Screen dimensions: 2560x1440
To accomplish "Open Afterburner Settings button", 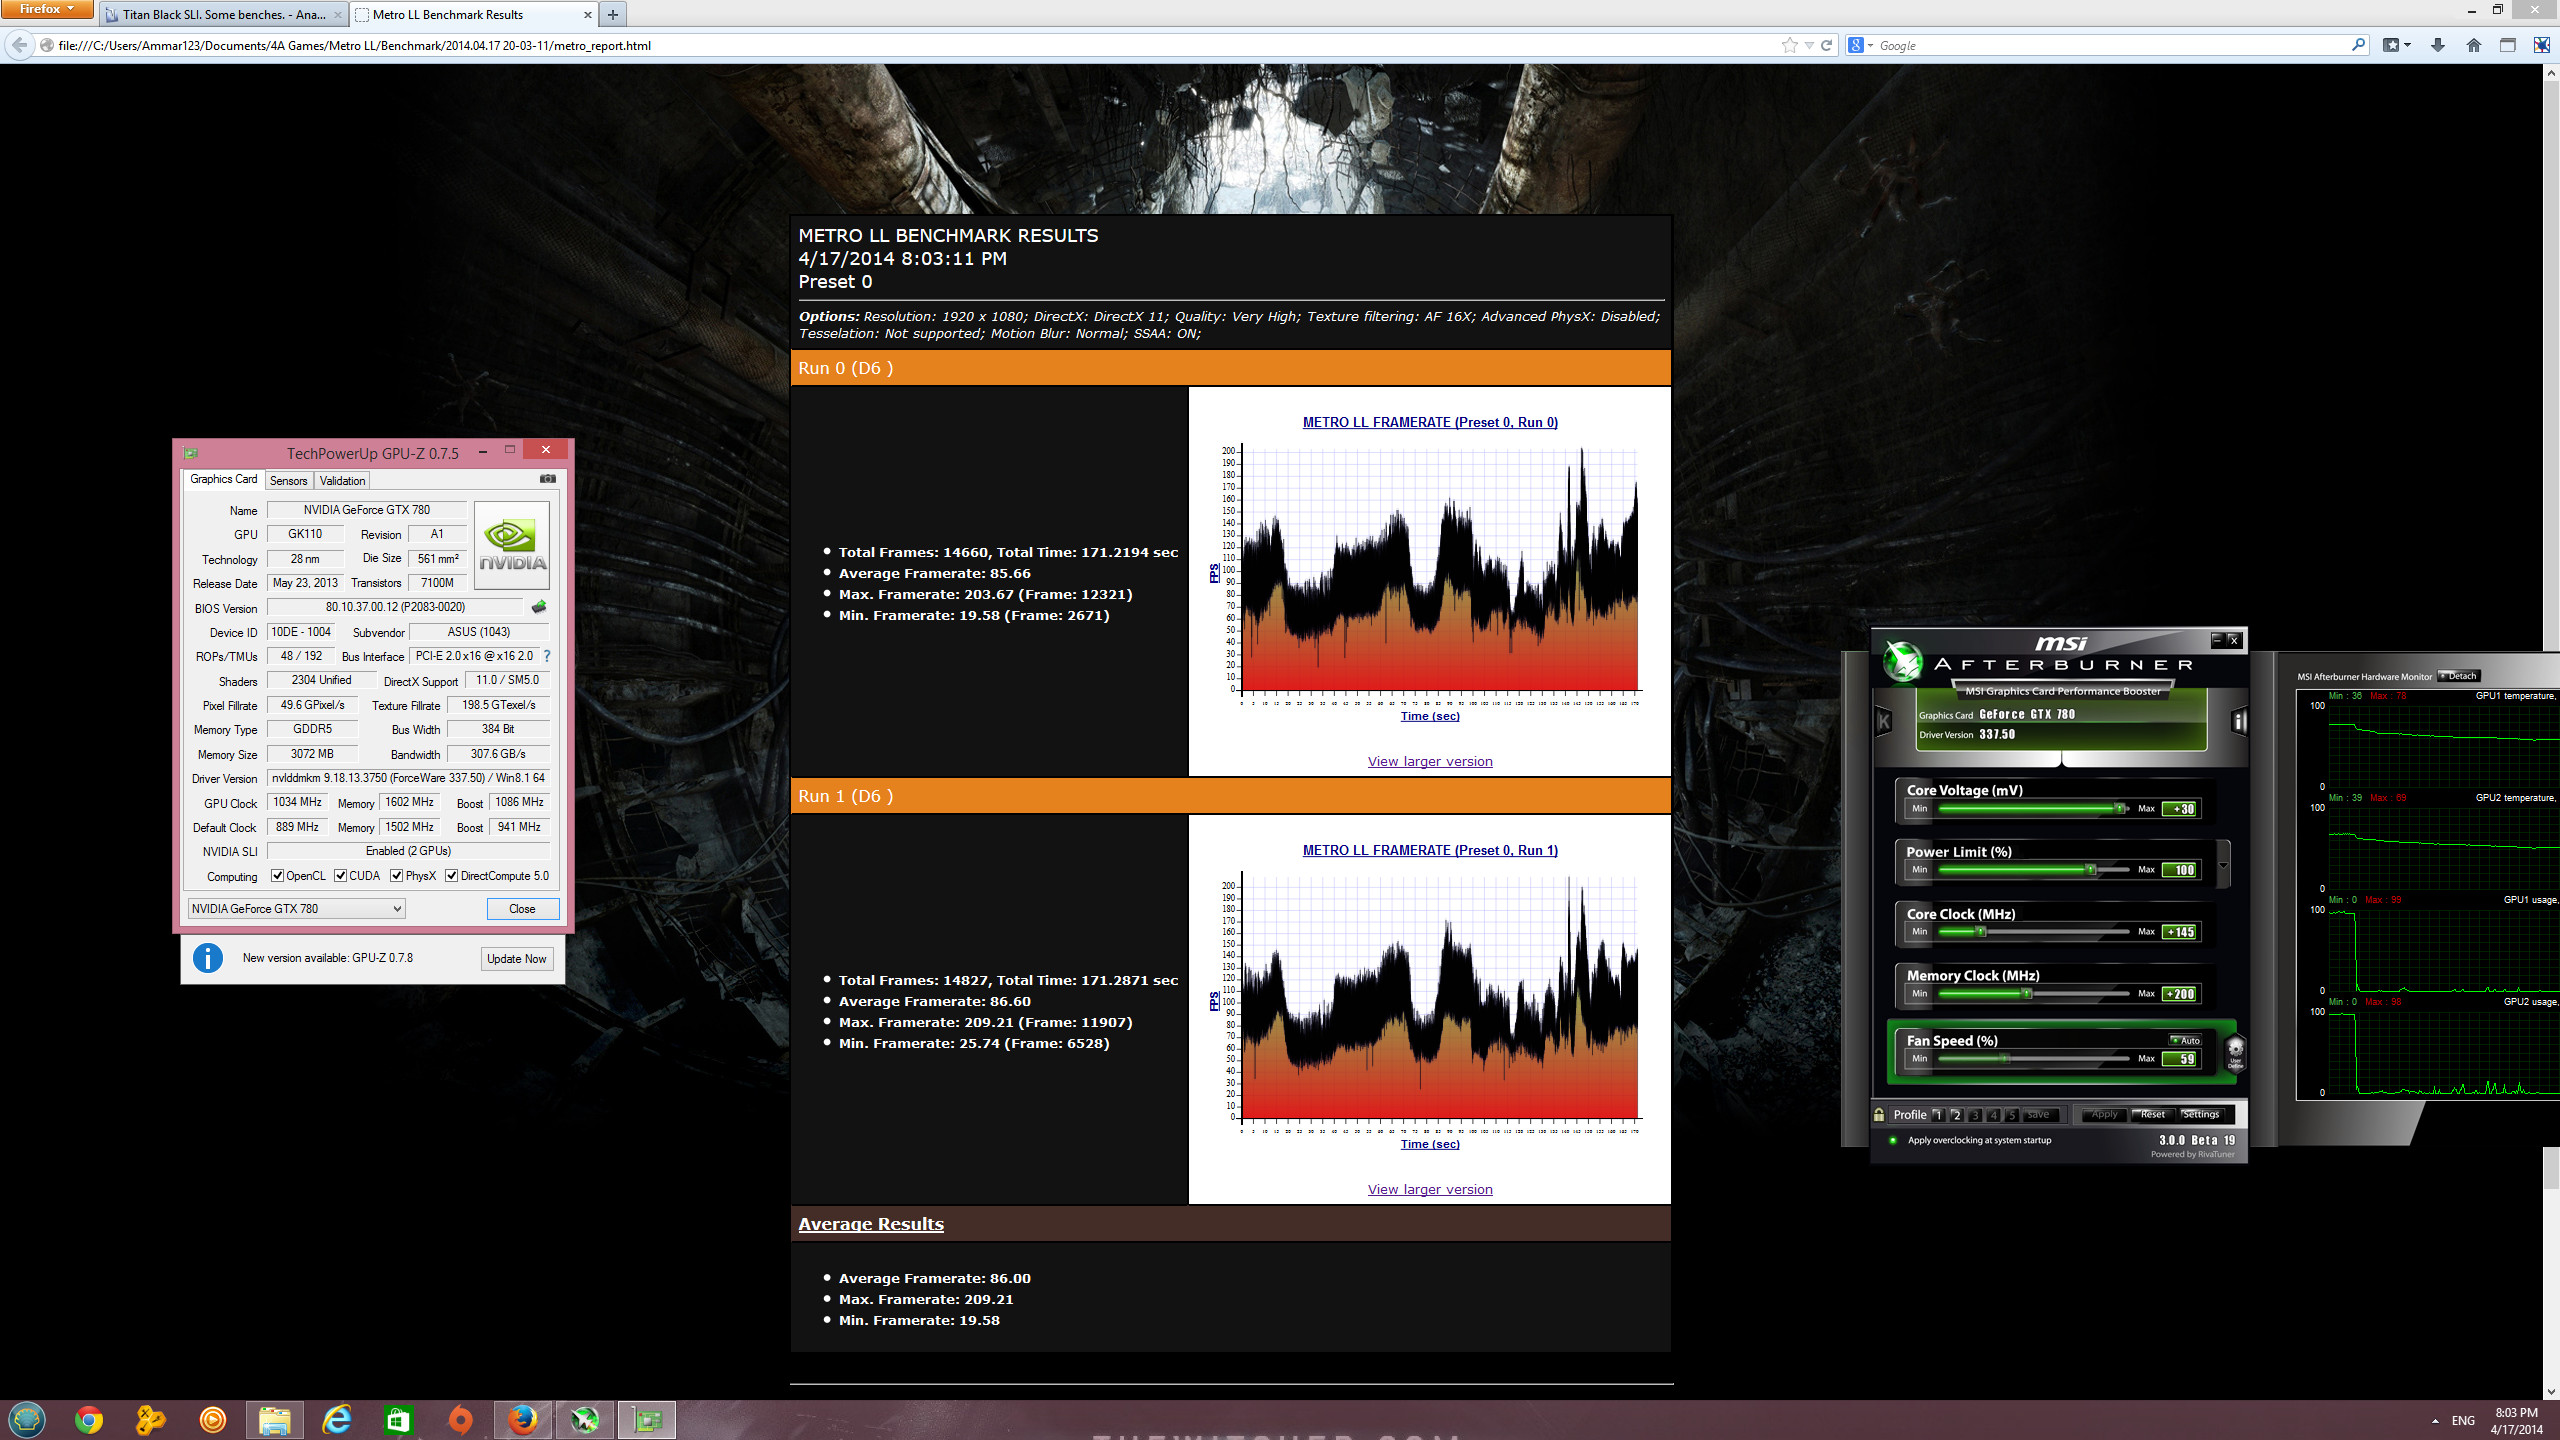I will [2200, 1115].
